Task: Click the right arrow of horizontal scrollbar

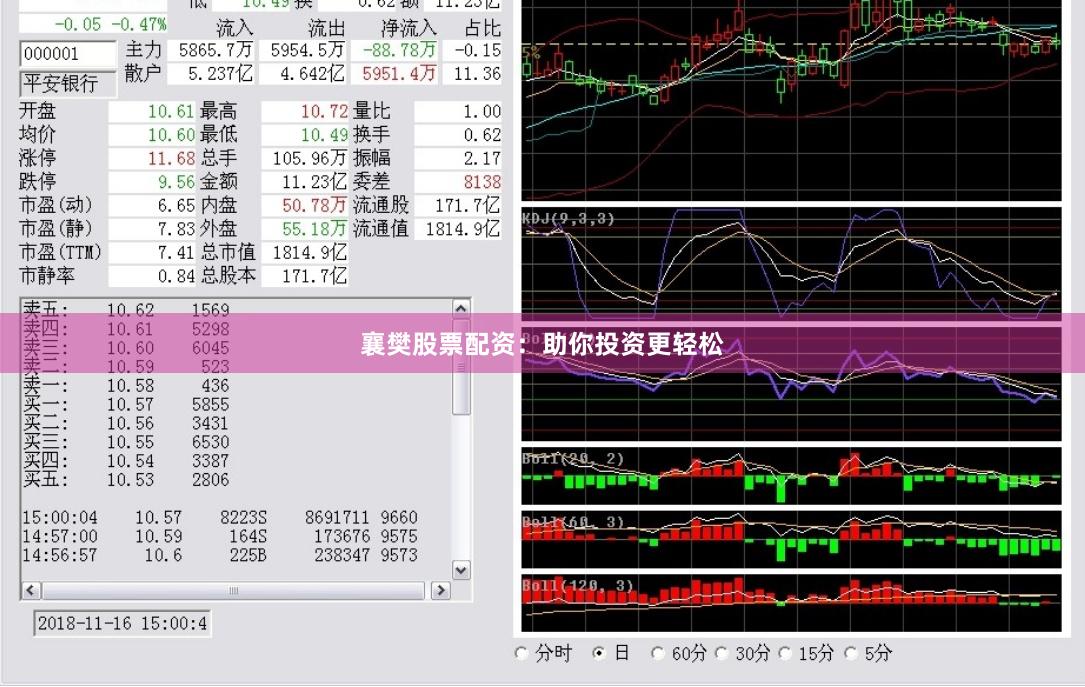Action: (x=441, y=590)
